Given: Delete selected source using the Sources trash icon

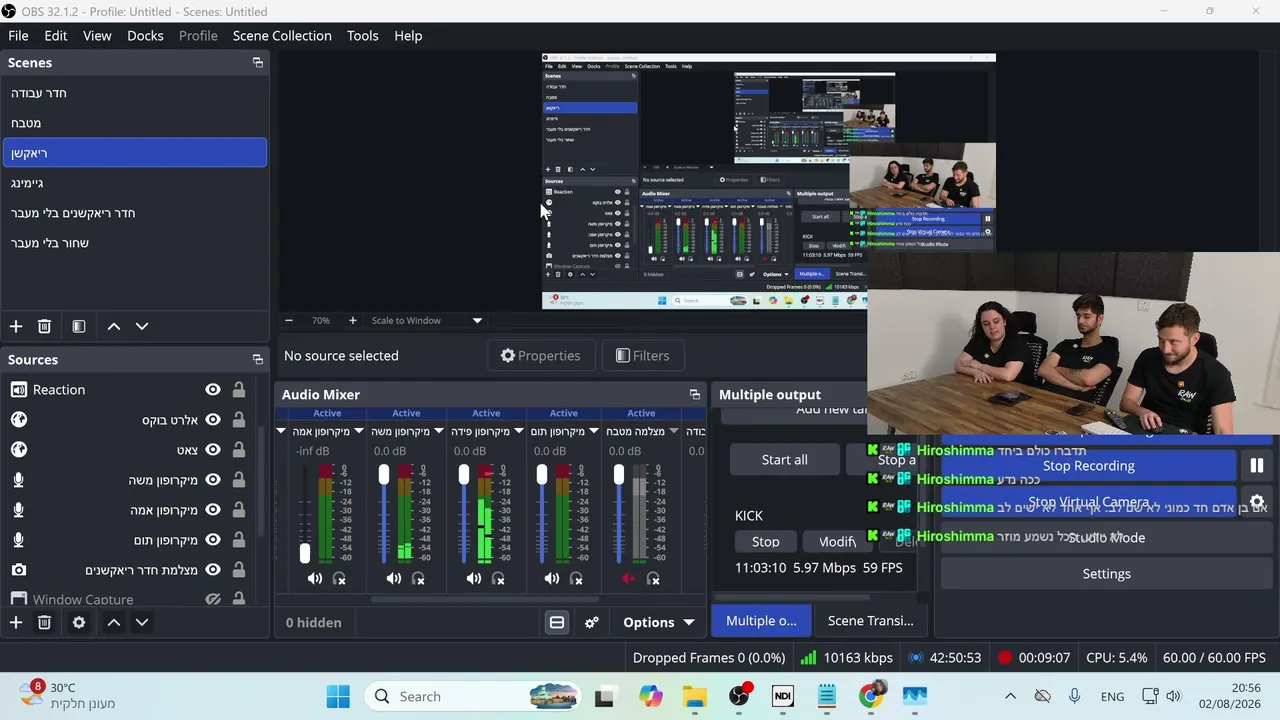Looking at the screenshot, I should (44, 622).
